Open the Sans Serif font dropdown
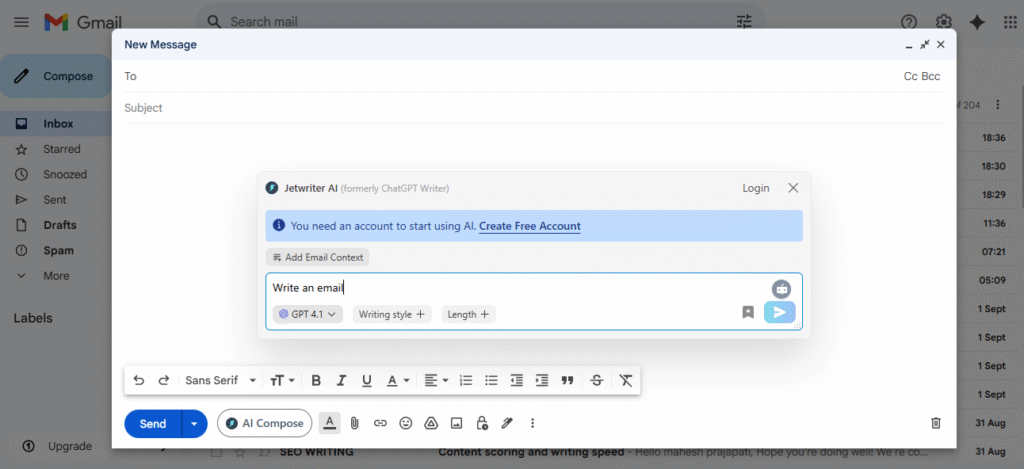The image size is (1024, 469). click(x=221, y=380)
